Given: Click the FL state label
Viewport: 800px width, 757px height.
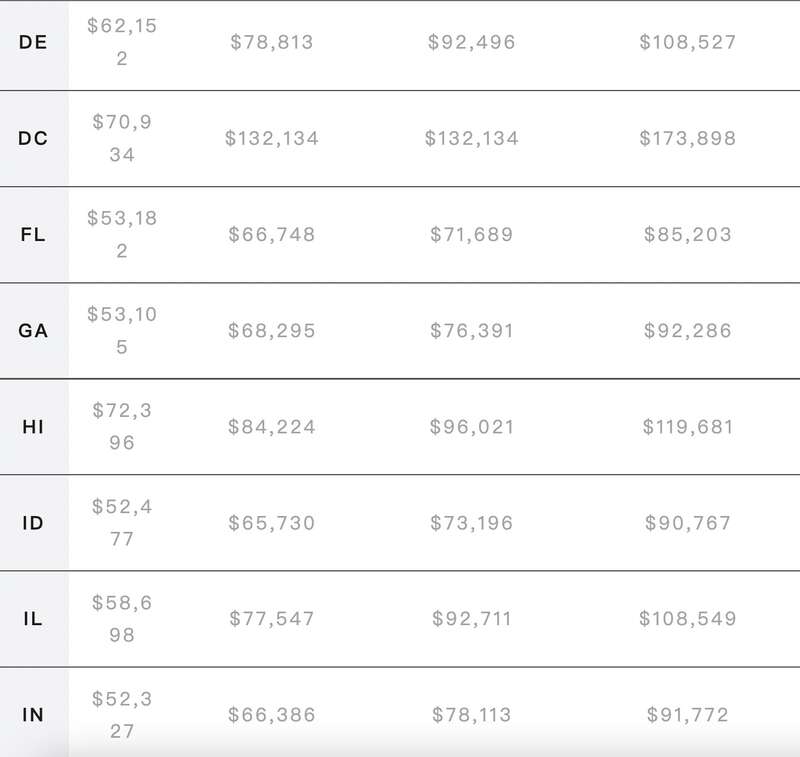Looking at the screenshot, I should tap(33, 235).
